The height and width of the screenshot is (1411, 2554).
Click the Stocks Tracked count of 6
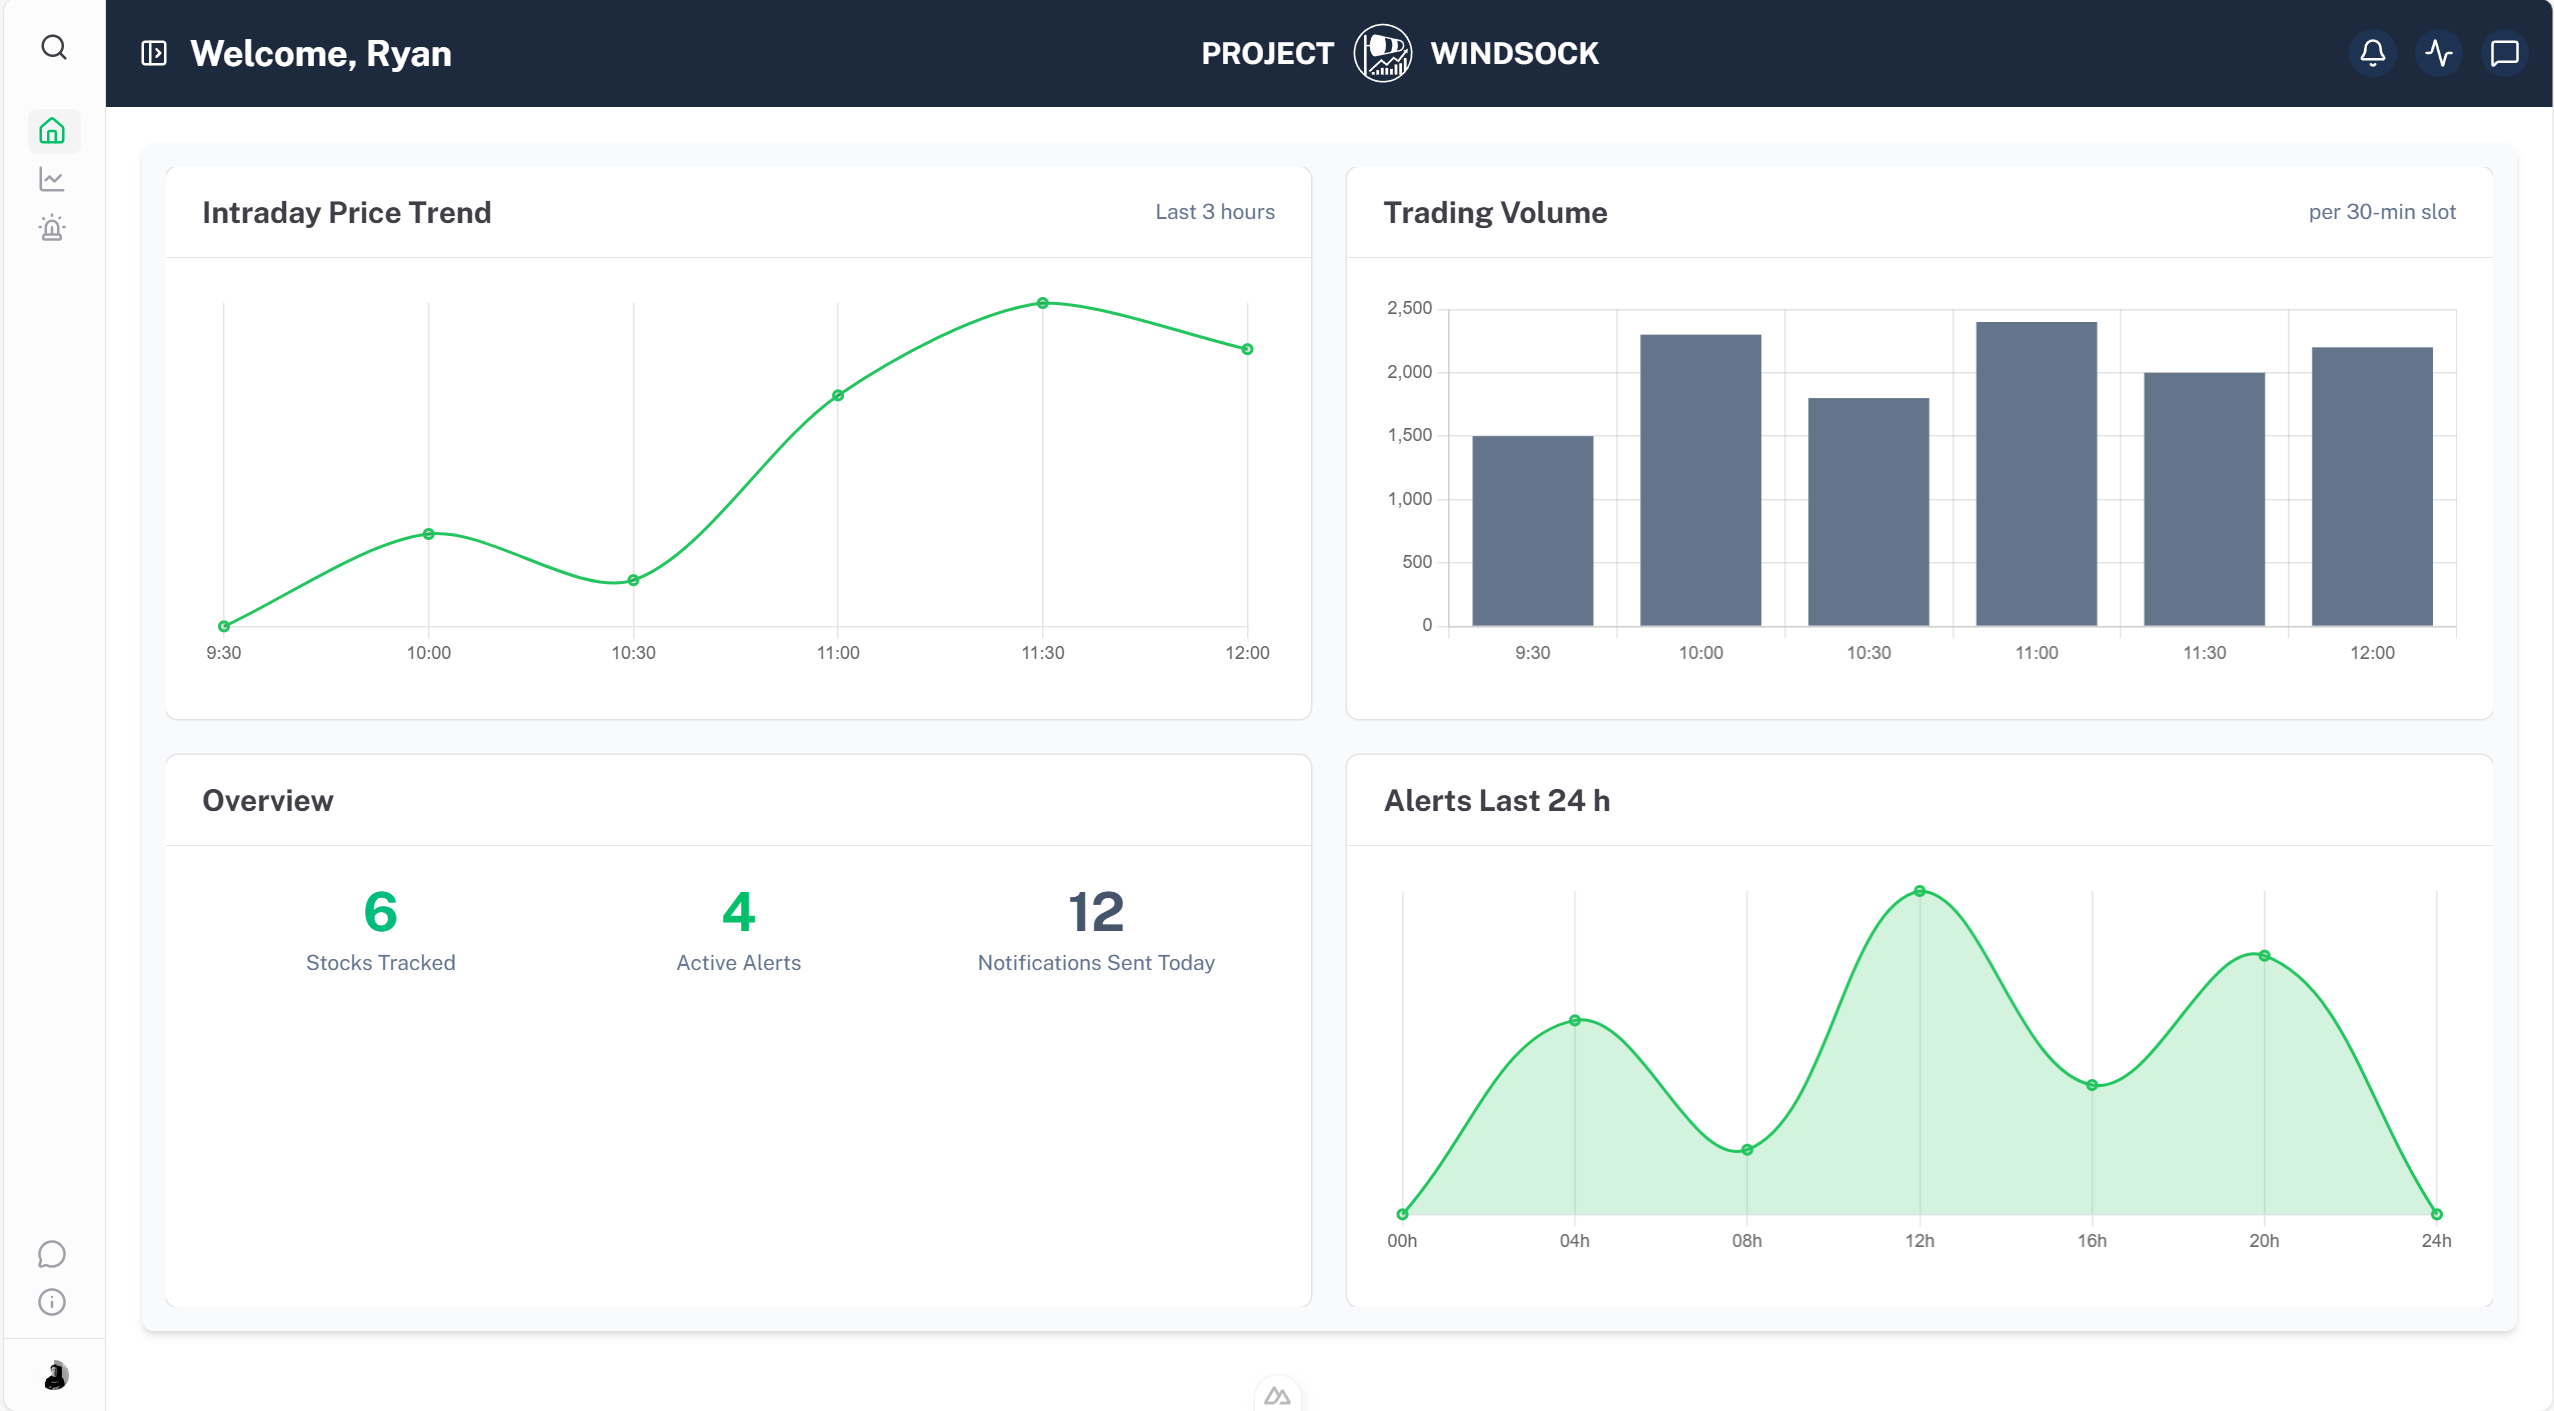click(x=379, y=911)
